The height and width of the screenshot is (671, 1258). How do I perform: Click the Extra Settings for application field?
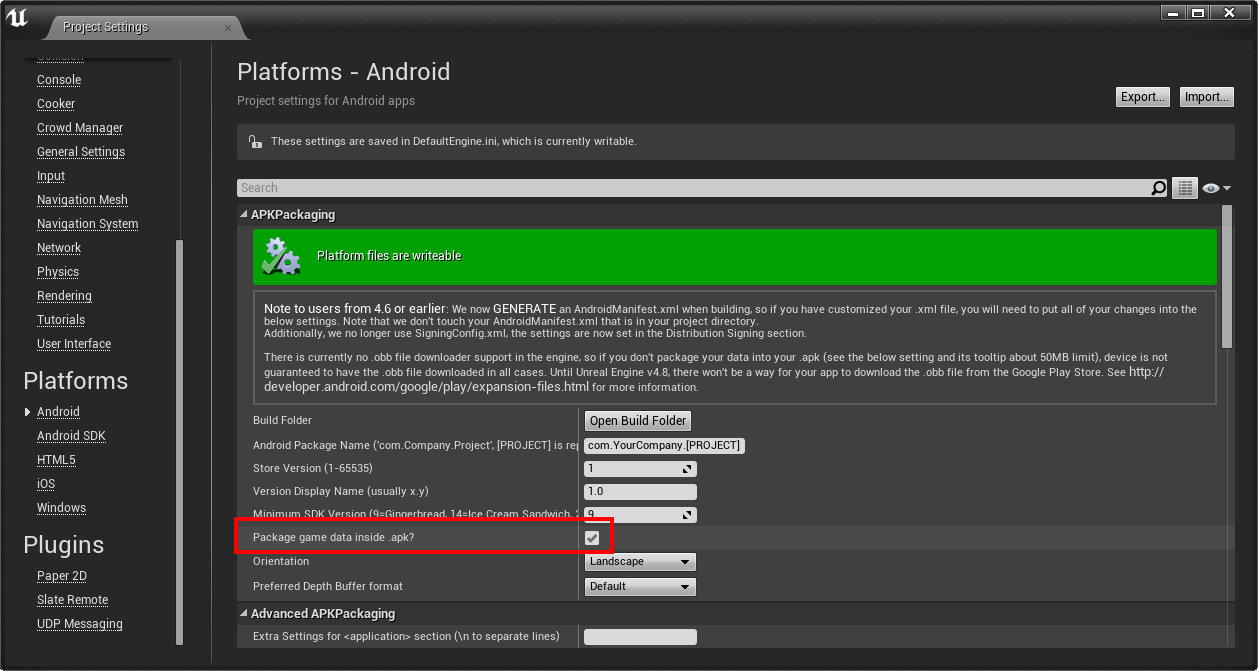(x=640, y=637)
